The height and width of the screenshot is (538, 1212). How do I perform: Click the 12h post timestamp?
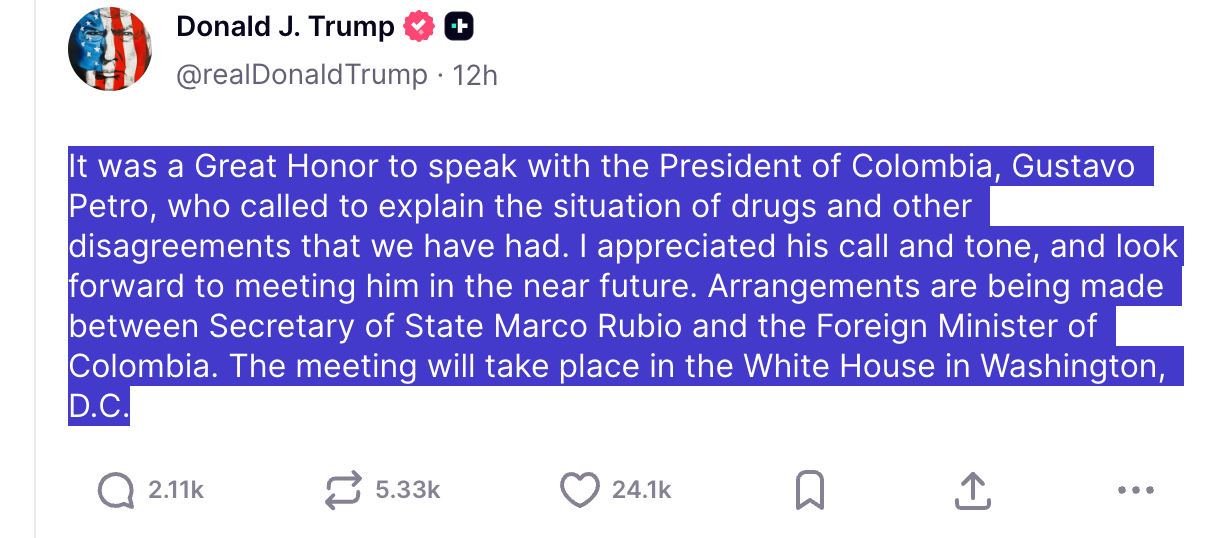(x=475, y=75)
